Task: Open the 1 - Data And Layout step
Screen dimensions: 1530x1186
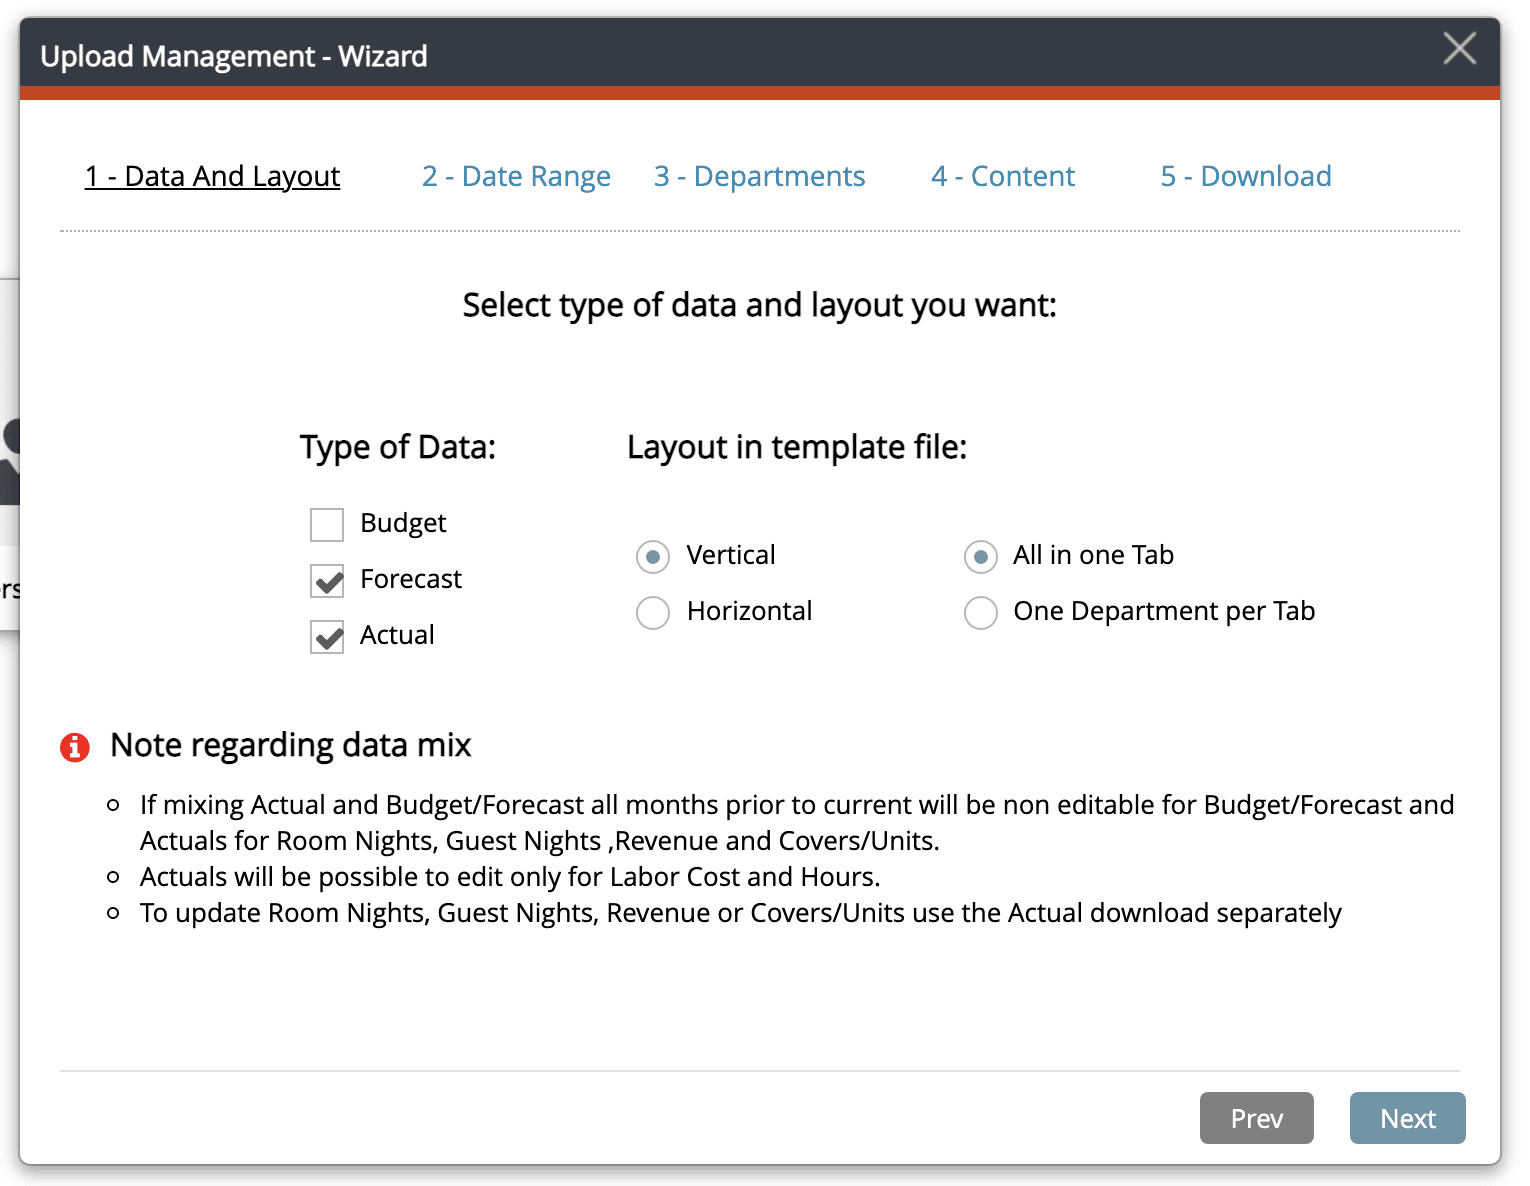Action: 212,177
